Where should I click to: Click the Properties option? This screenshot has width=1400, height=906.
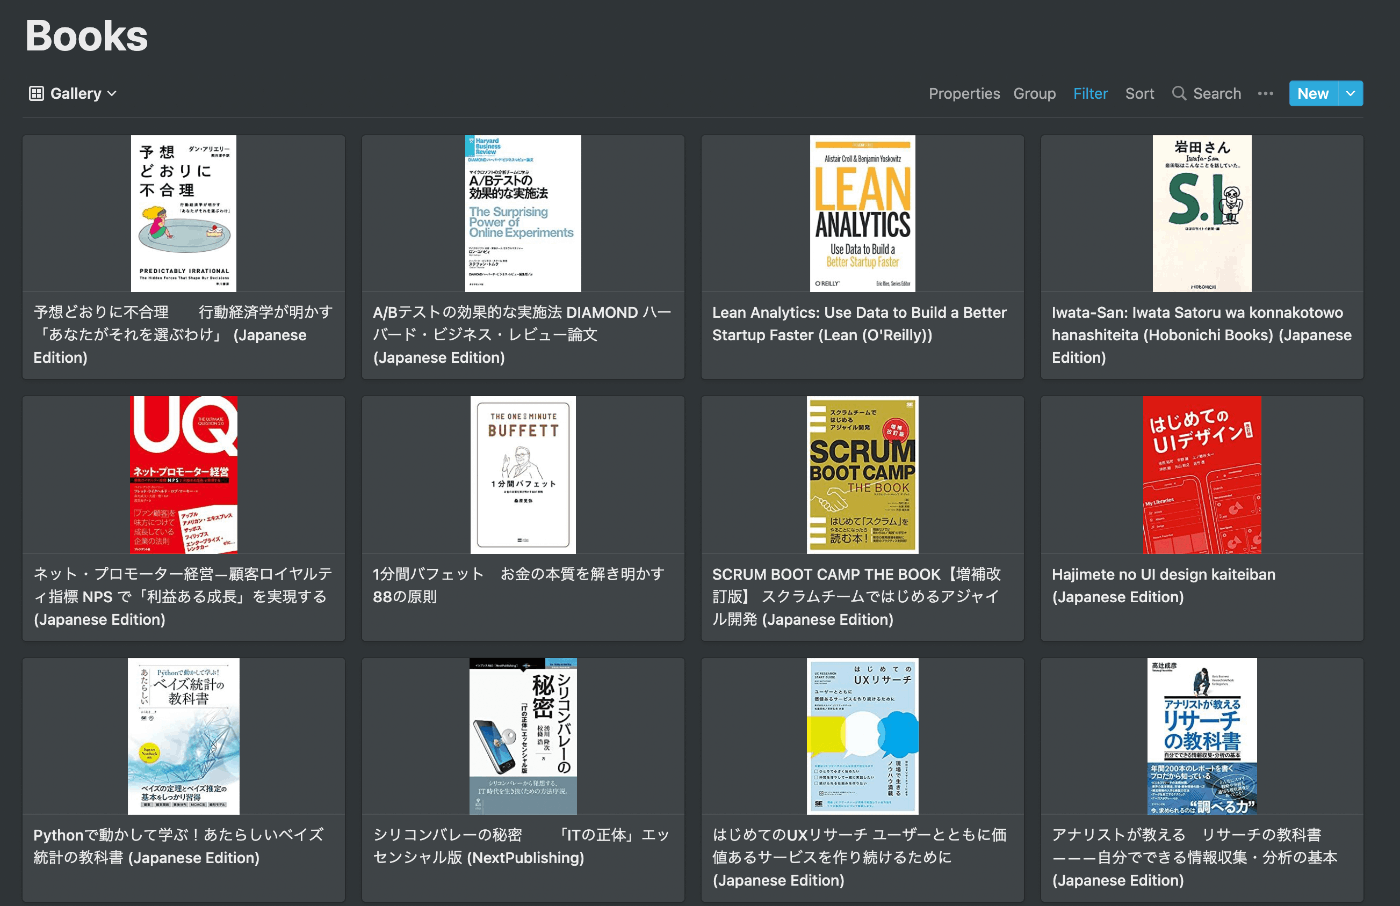coord(964,93)
